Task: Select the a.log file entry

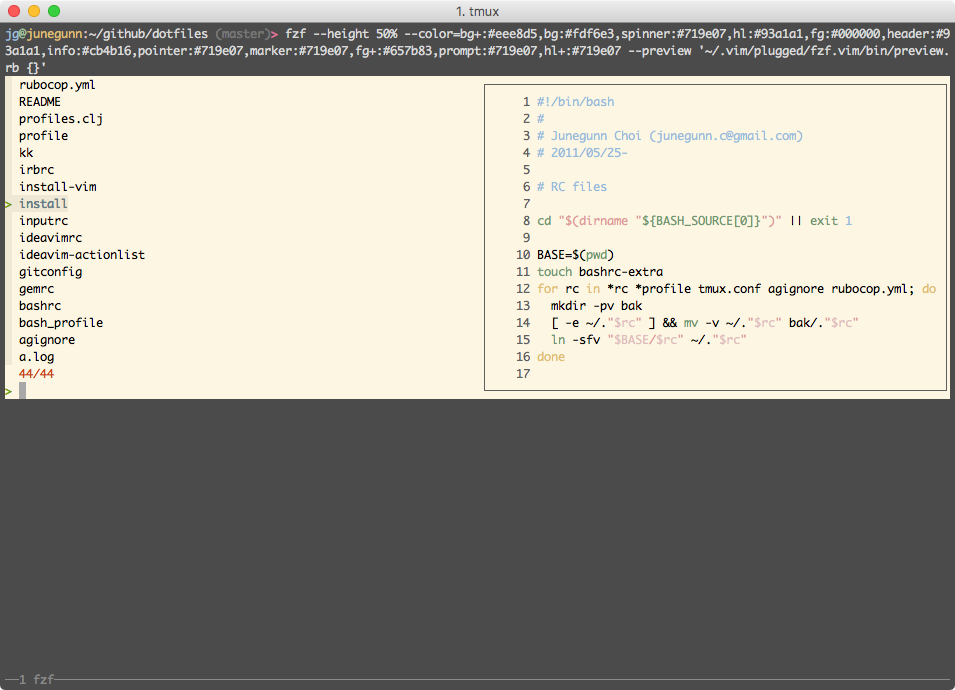Action: (36, 356)
